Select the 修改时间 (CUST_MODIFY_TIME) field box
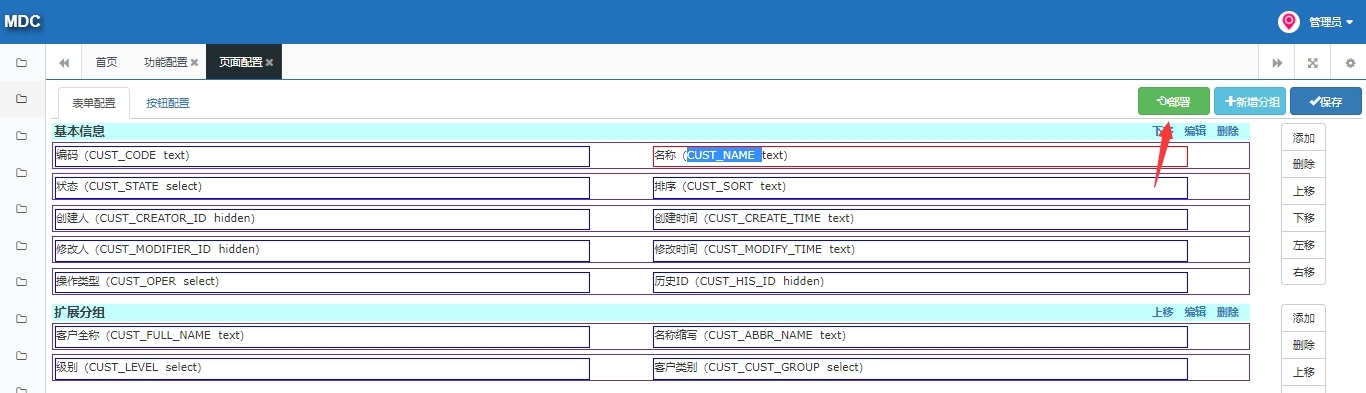 920,250
